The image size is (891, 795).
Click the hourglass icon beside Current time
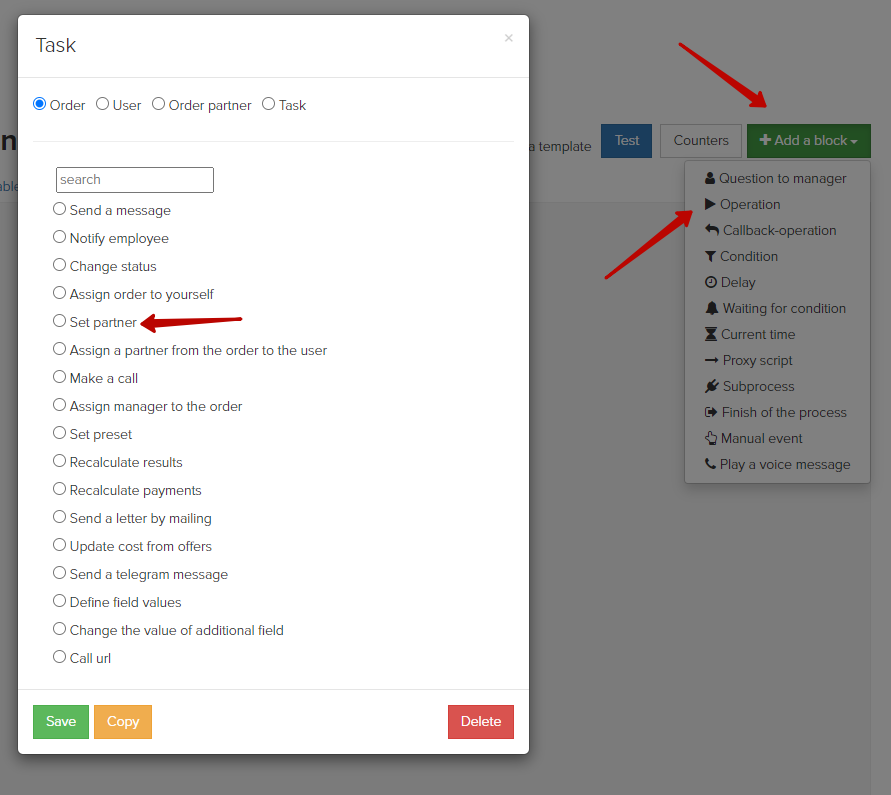711,334
